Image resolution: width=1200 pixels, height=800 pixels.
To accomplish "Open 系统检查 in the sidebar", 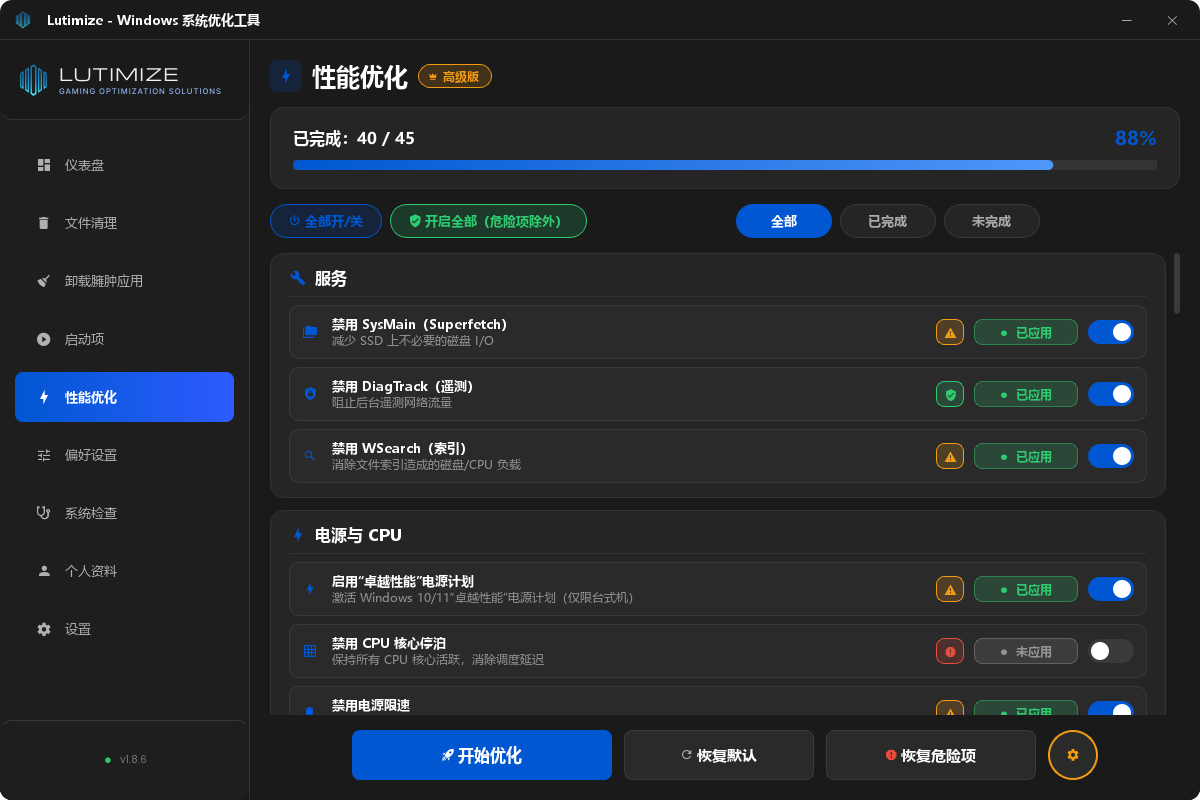I will [x=124, y=513].
